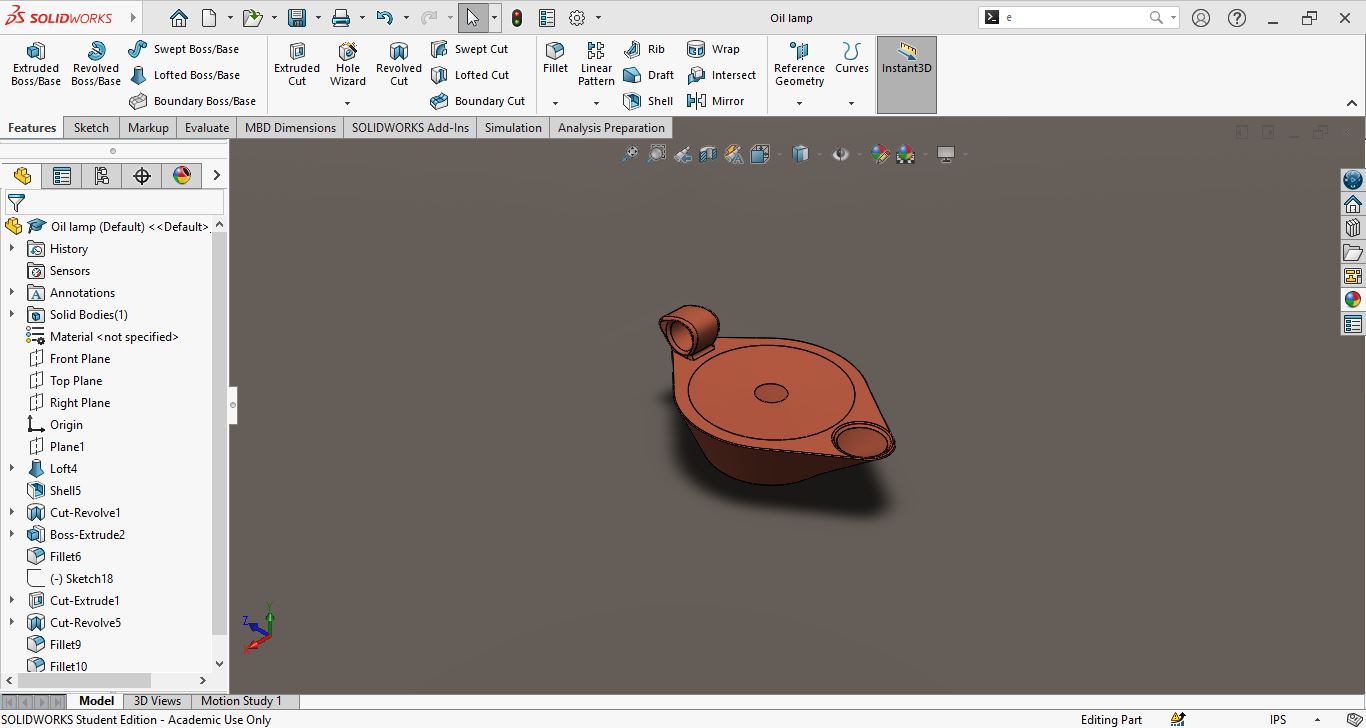Toggle the Hide/Show Items eye icon

840,154
